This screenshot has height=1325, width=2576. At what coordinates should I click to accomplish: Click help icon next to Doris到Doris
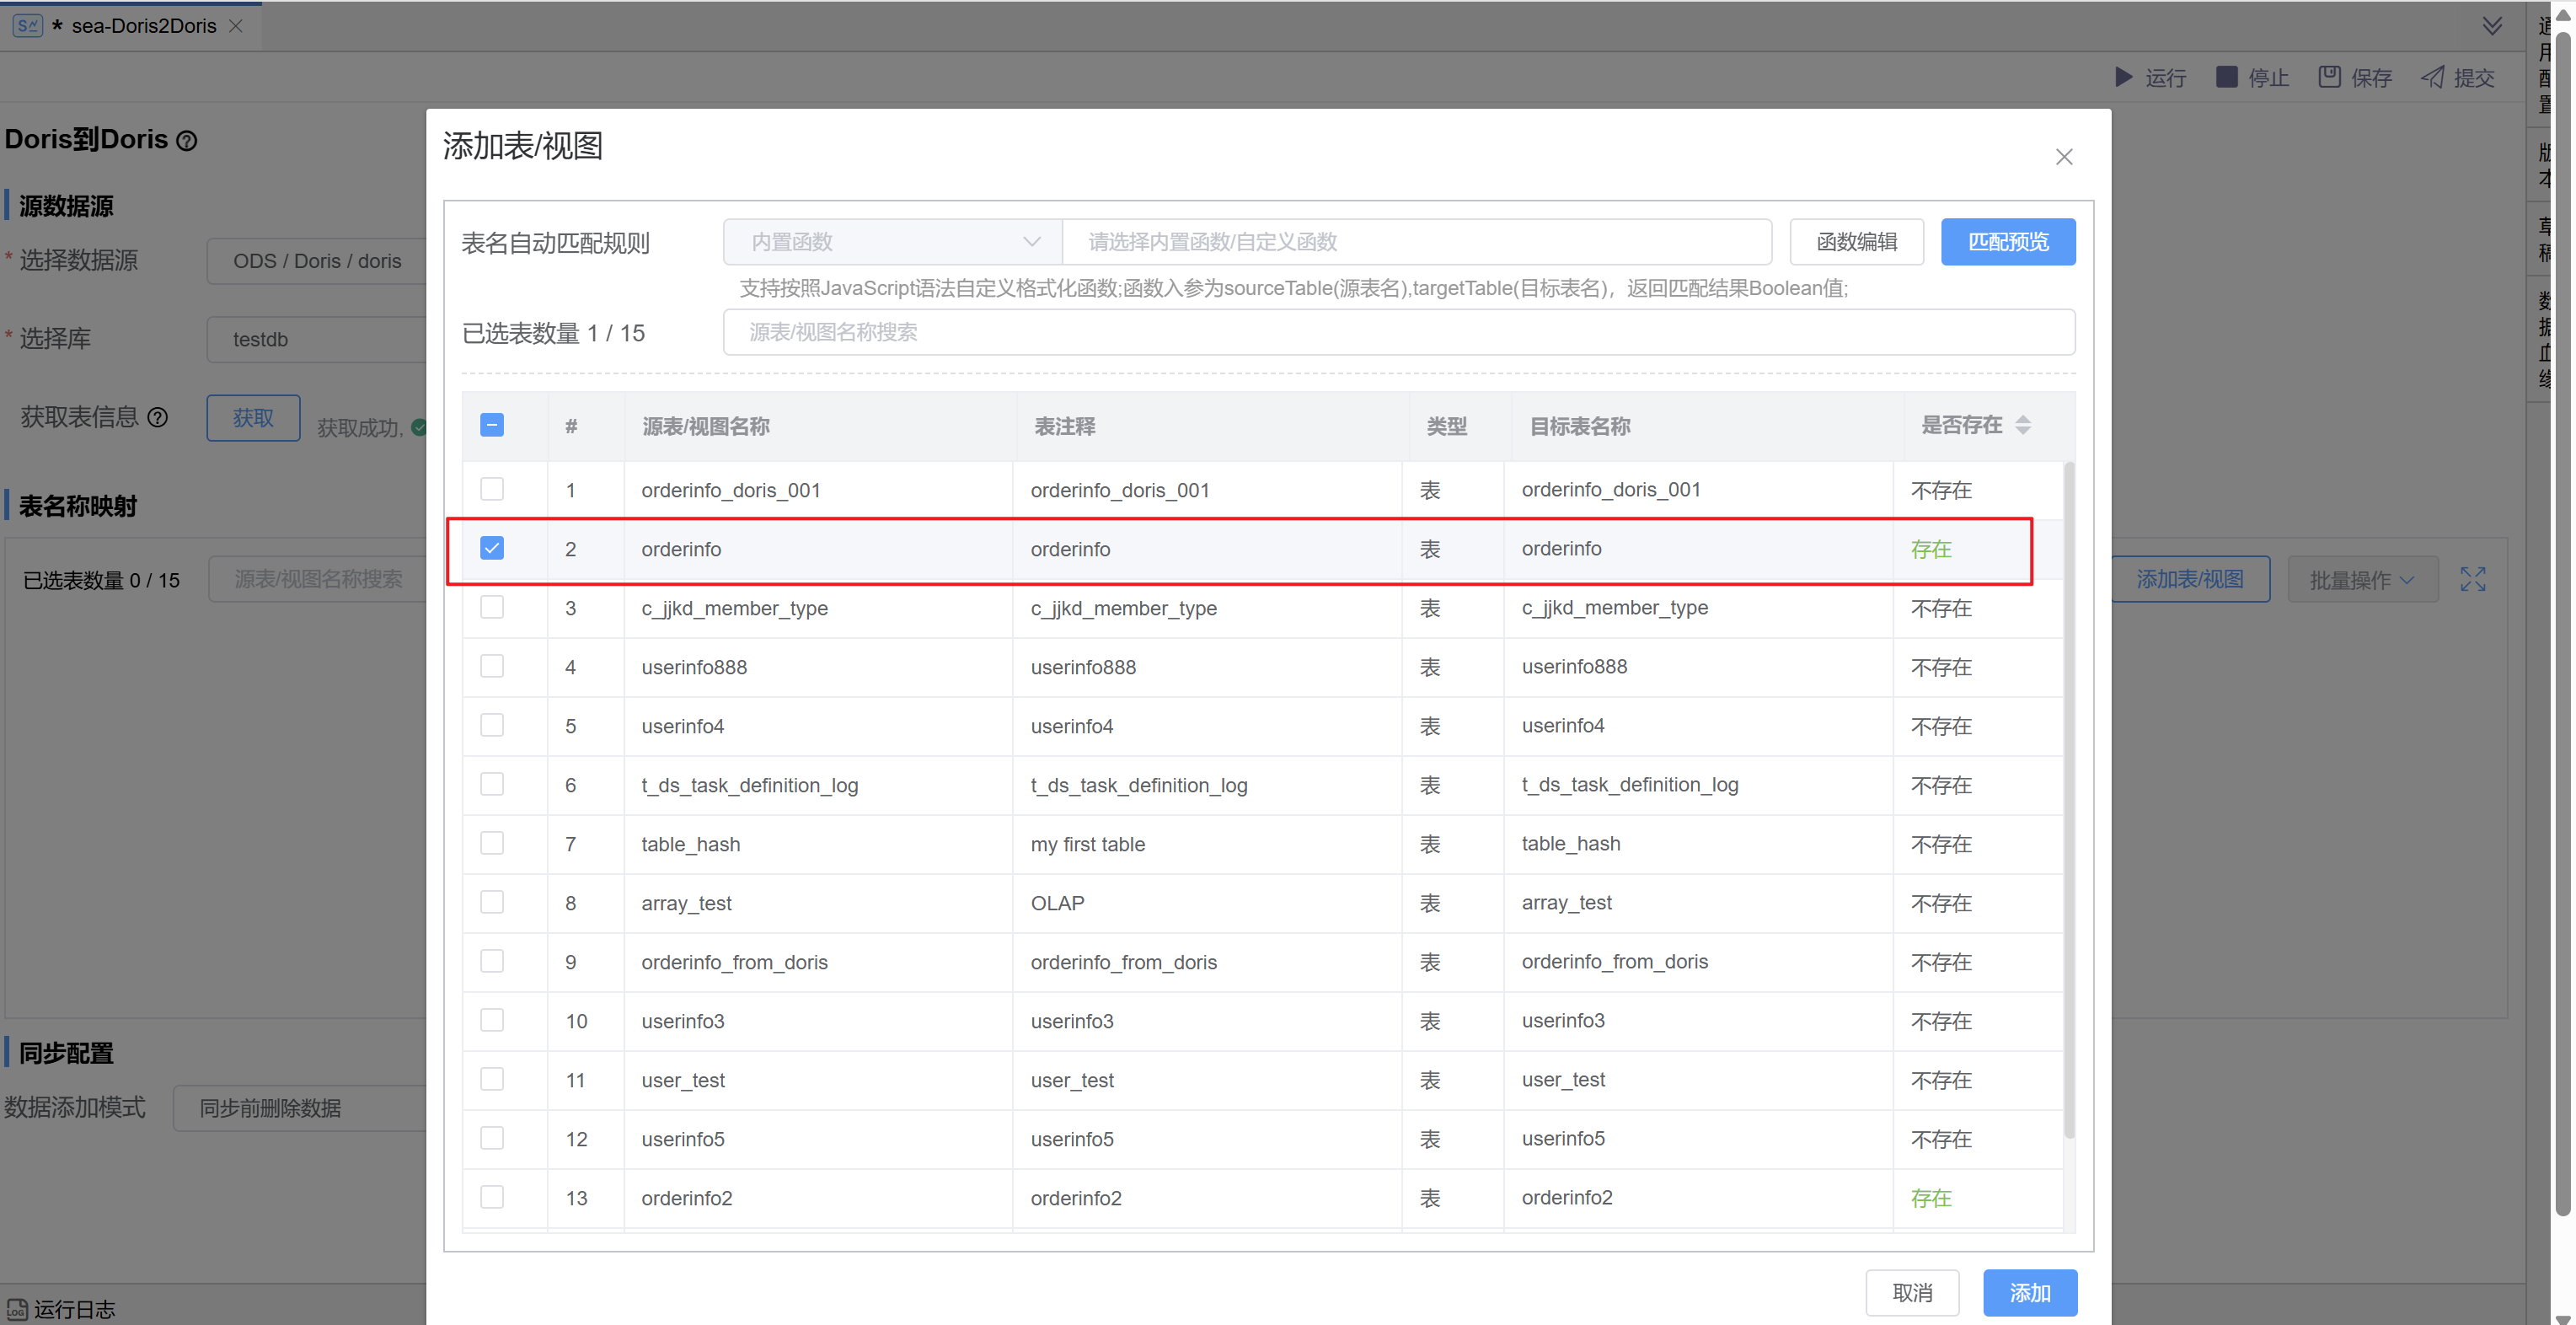[187, 141]
